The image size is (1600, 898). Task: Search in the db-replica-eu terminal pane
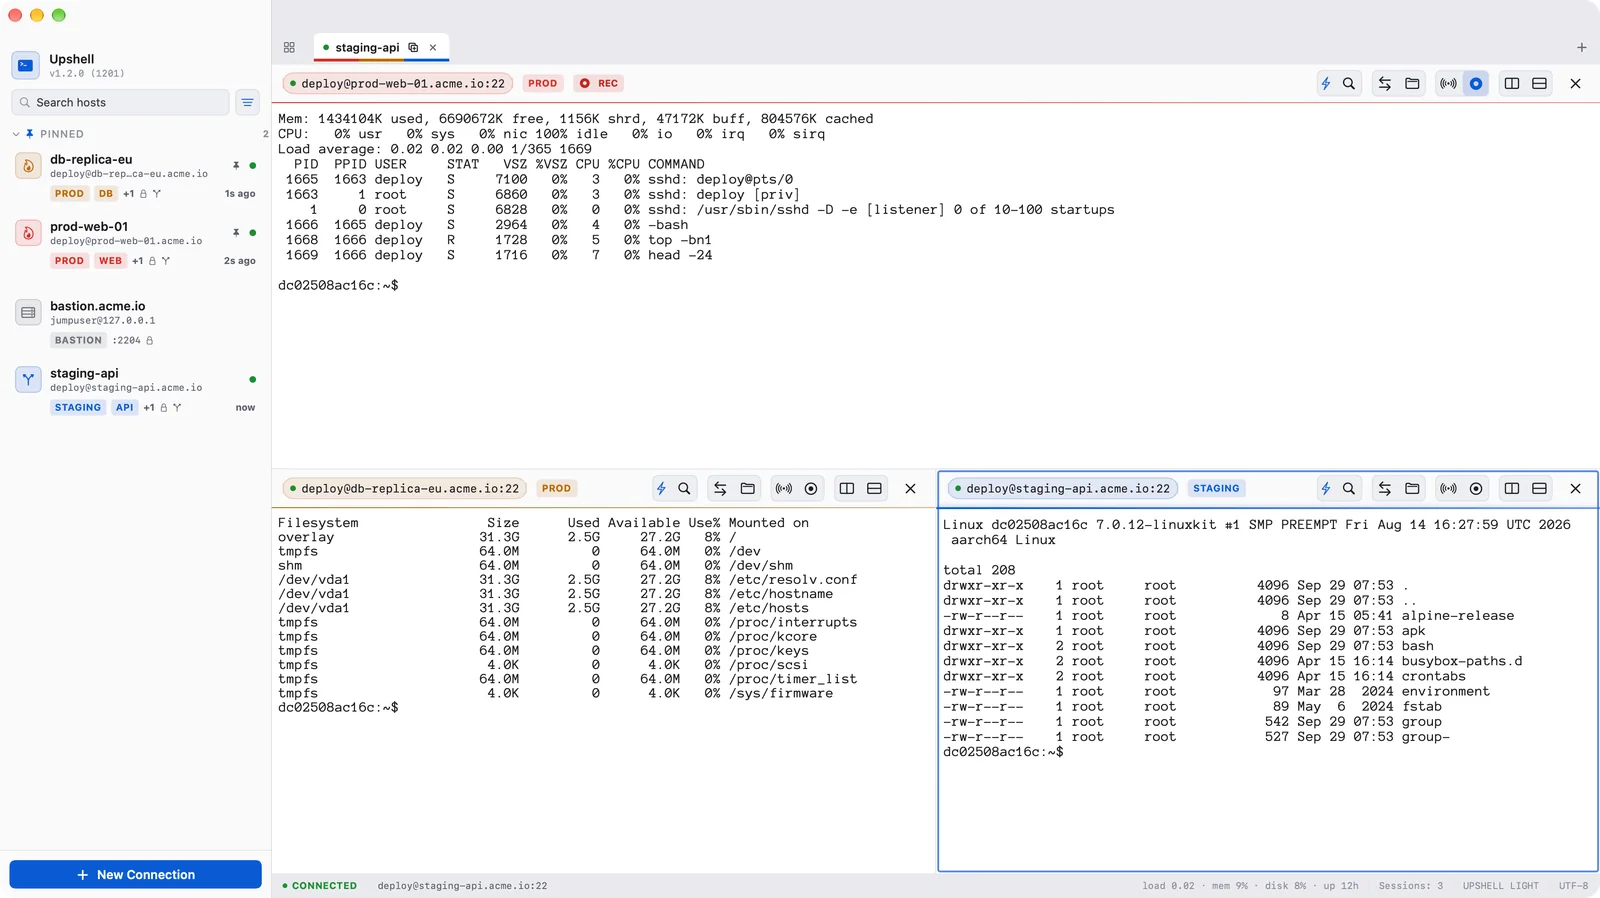tap(684, 489)
